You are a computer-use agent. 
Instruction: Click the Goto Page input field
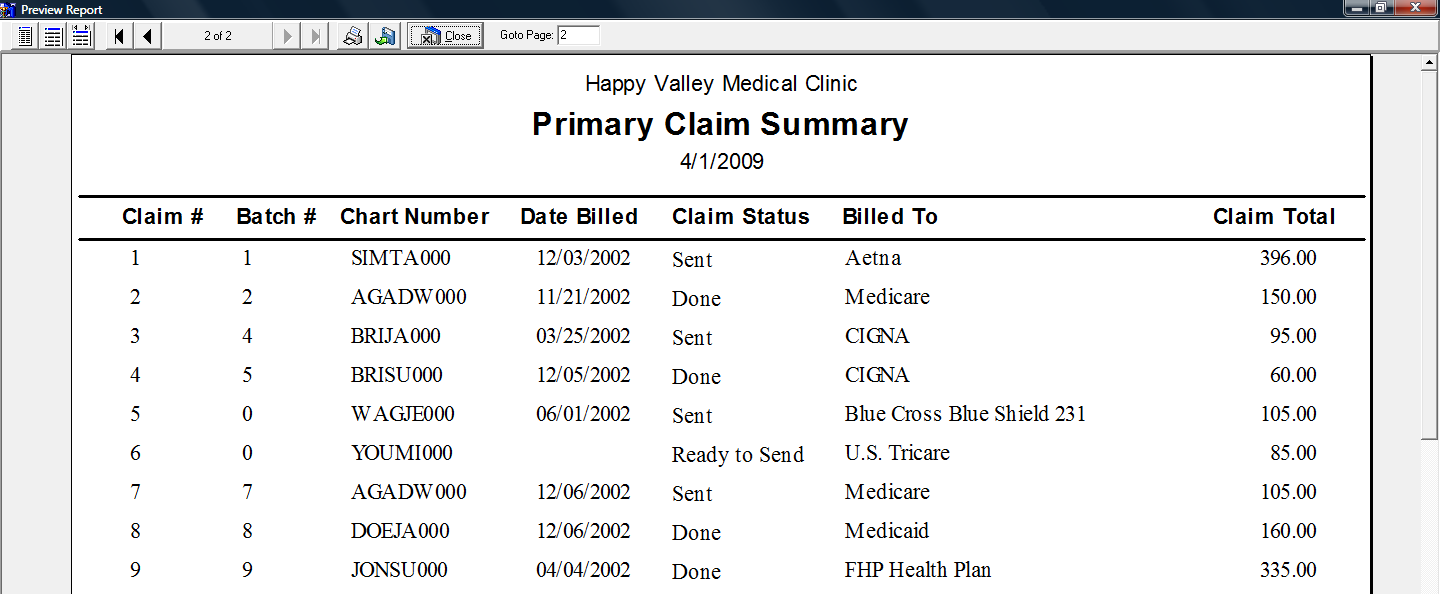pos(578,35)
